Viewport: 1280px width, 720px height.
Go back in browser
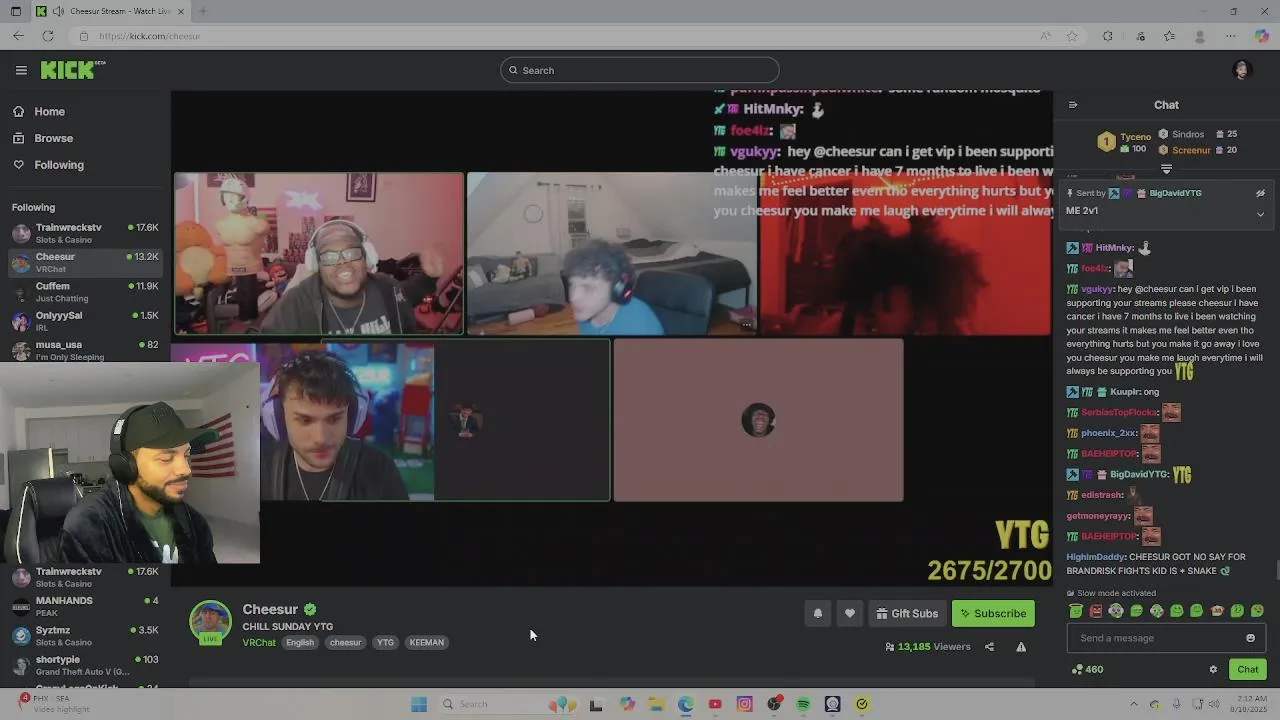(x=18, y=36)
